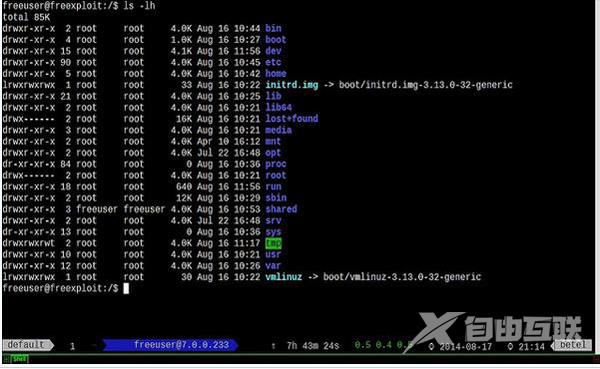This screenshot has height=369, width=600.
Task: Click the 'bin' directory name
Action: point(273,28)
